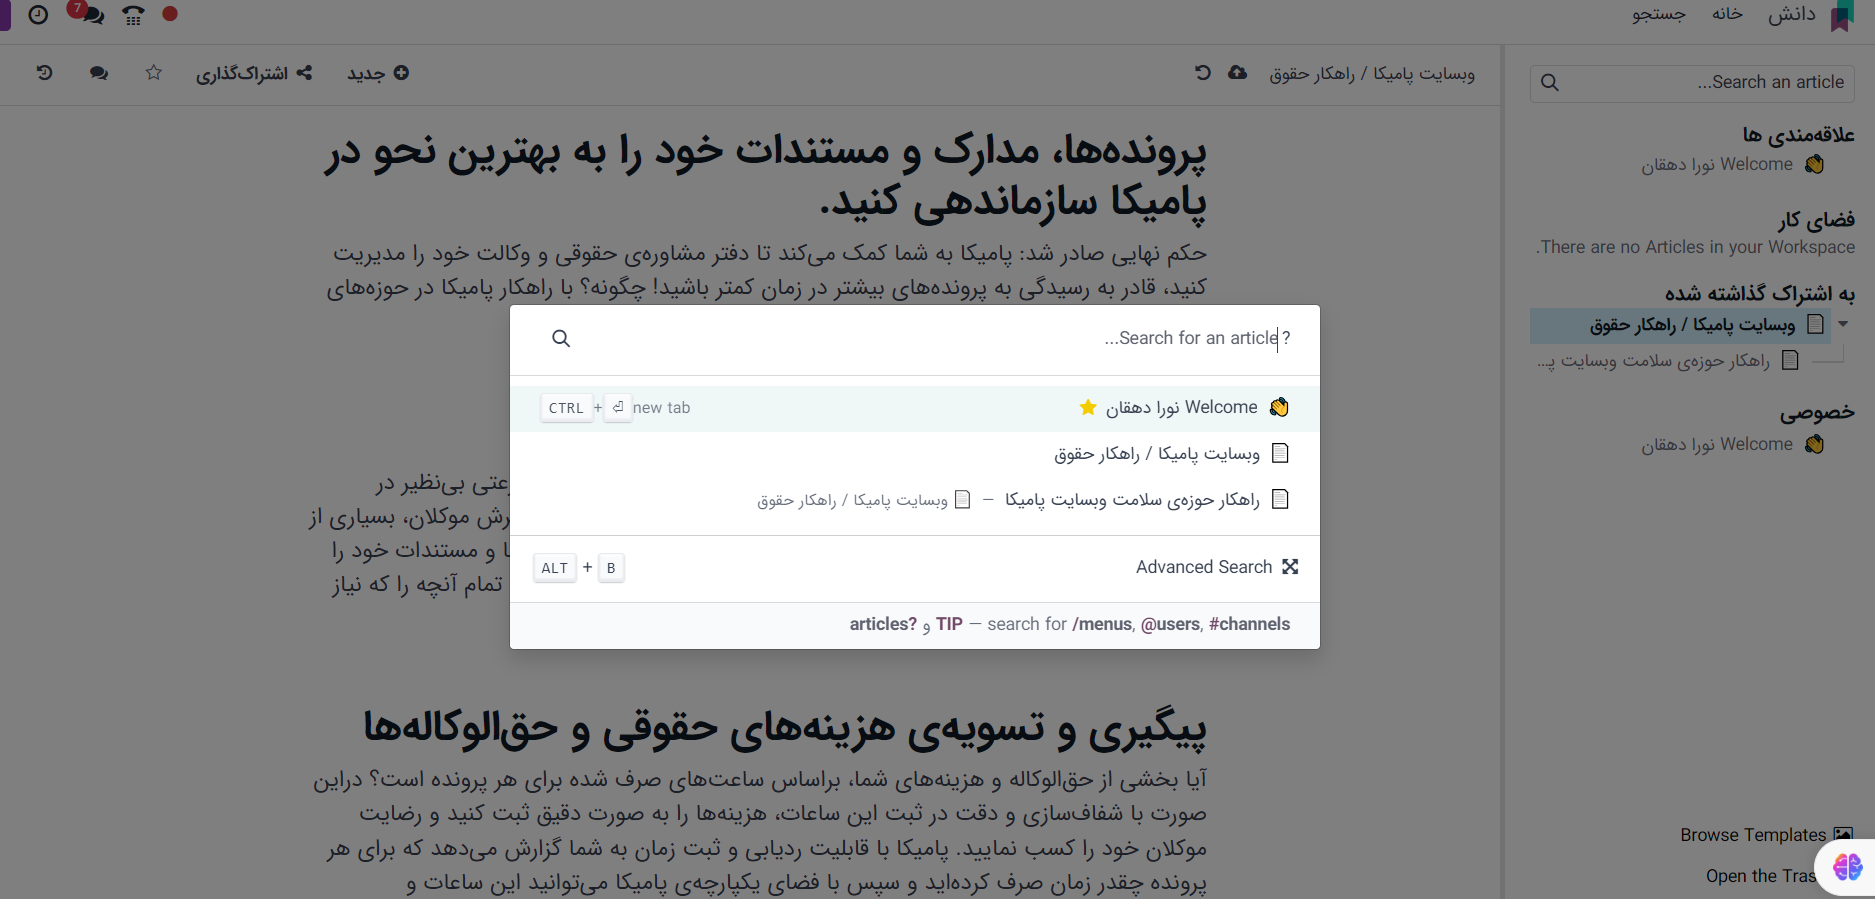Open the جستجو menu
Image resolution: width=1875 pixels, height=899 pixels.
point(1659,14)
